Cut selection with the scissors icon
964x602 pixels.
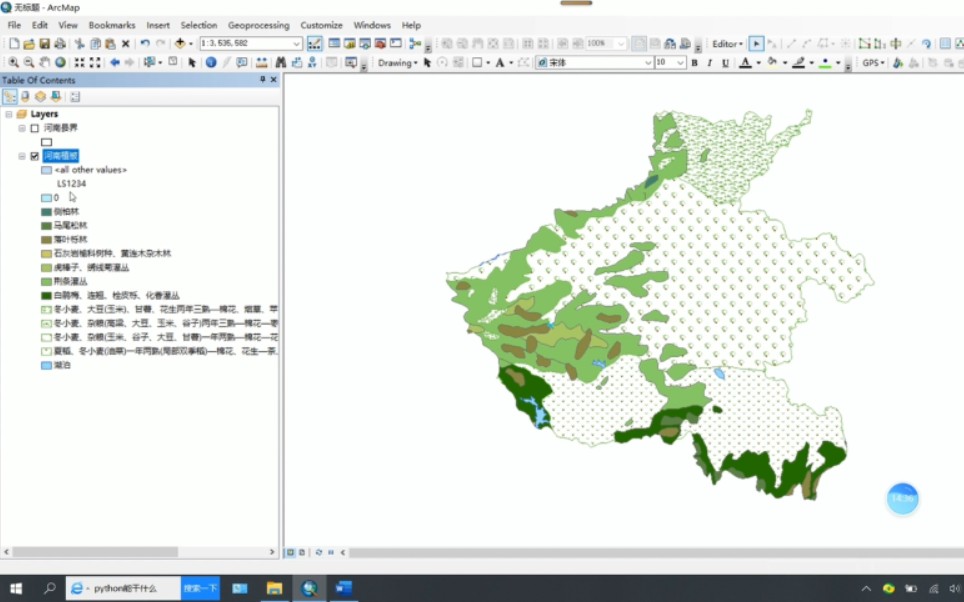coord(79,44)
